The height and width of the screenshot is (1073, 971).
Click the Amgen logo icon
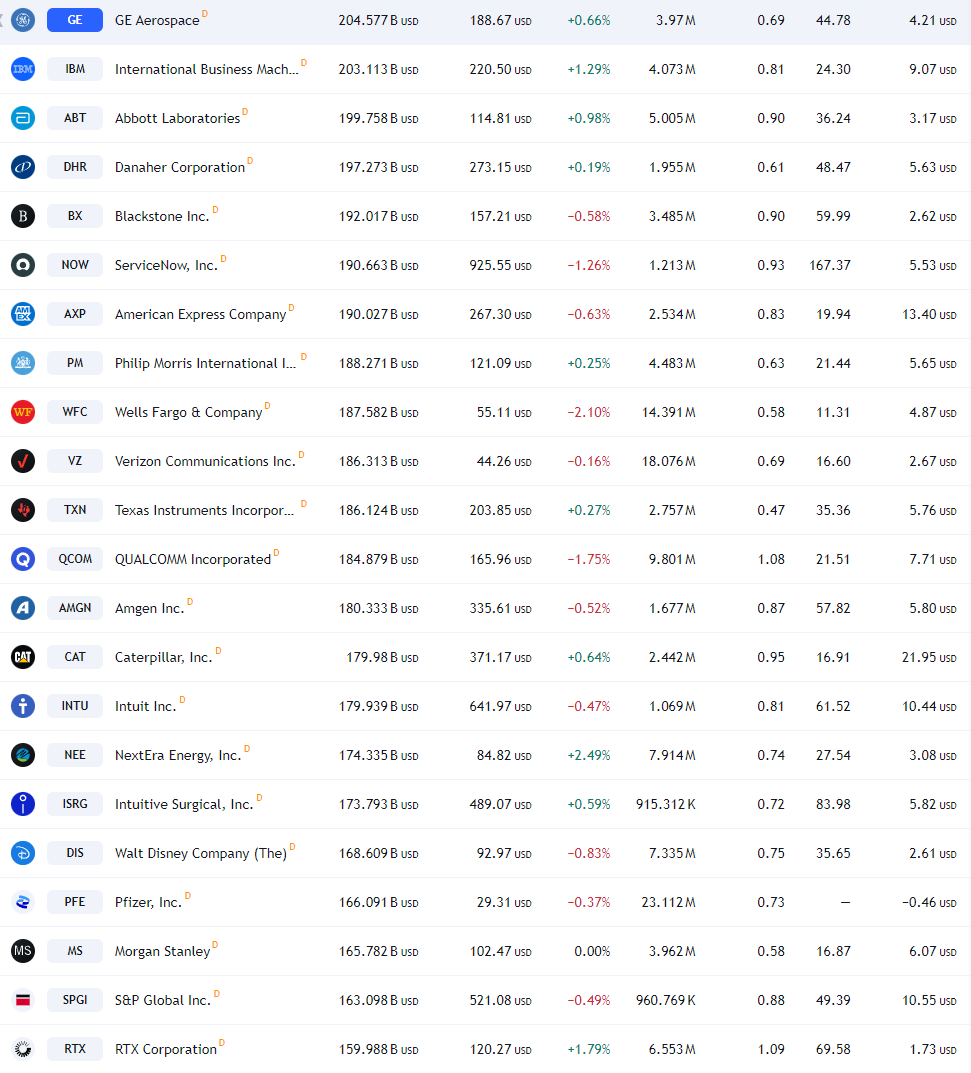pyautogui.click(x=23, y=608)
